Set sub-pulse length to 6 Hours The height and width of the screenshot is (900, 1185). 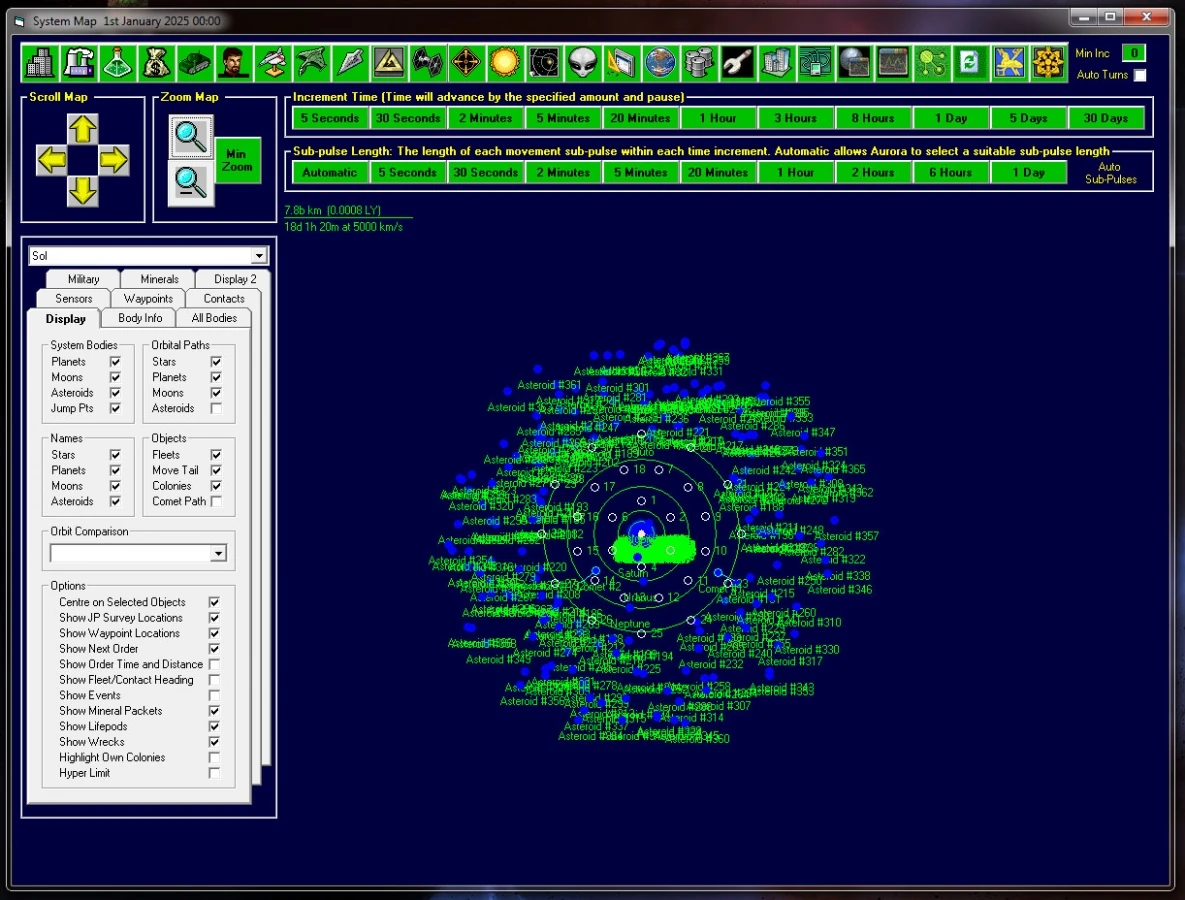coord(950,172)
